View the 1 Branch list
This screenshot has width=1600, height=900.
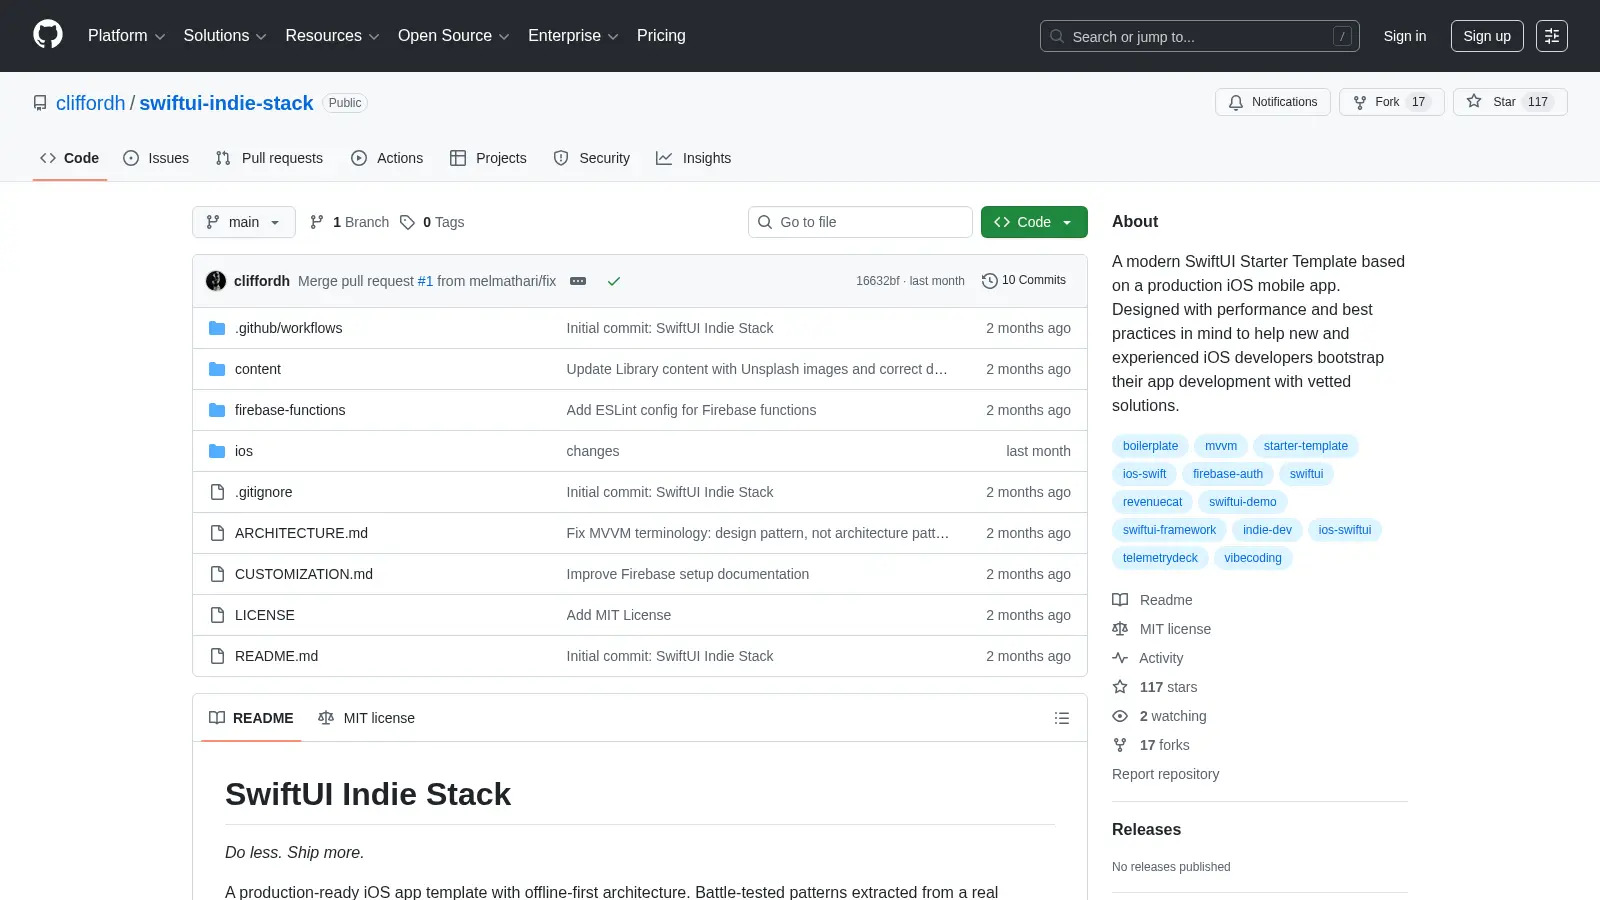tap(349, 222)
